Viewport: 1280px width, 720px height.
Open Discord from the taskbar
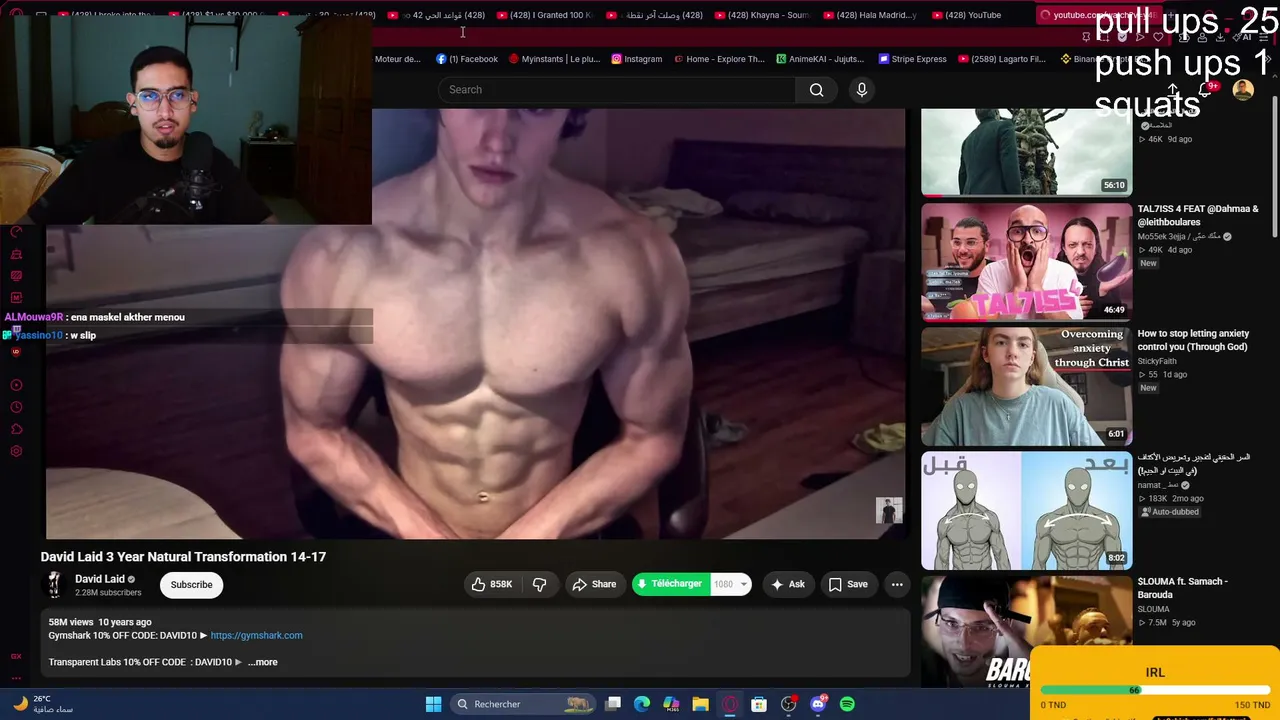point(818,704)
